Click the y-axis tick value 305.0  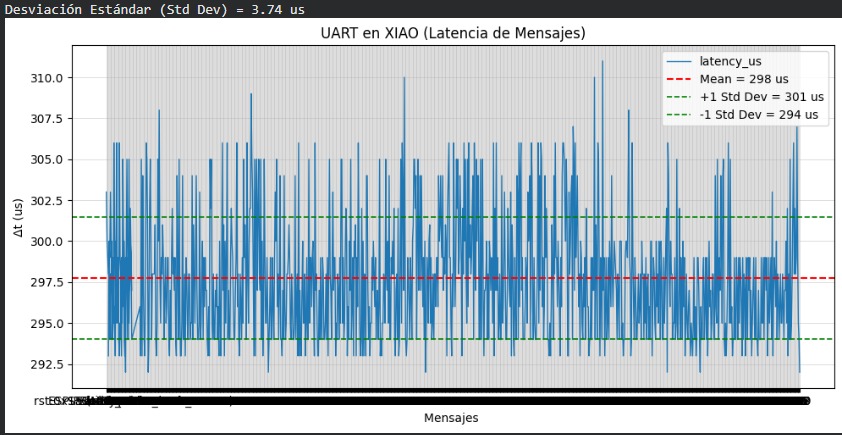[46, 160]
